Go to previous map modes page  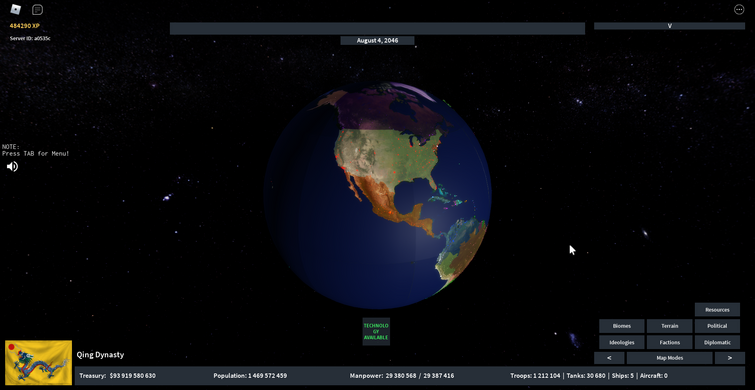point(609,358)
